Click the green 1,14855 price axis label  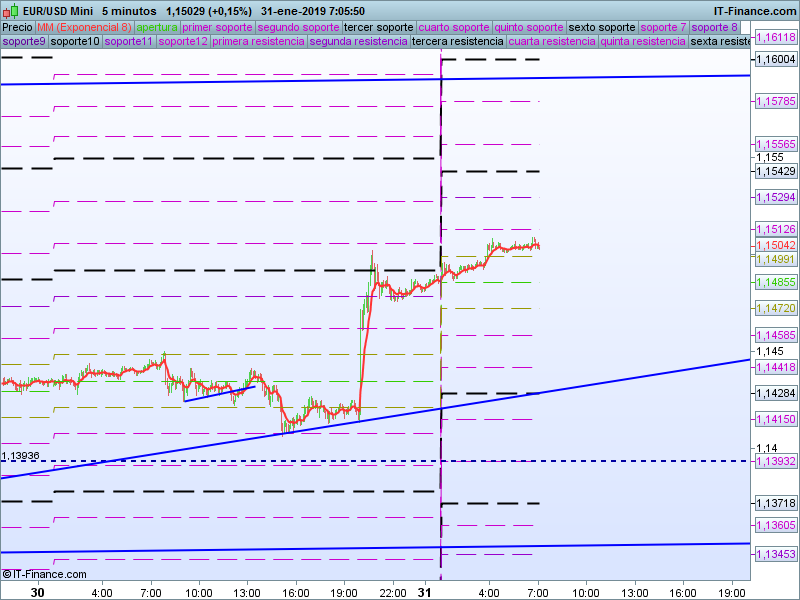(776, 283)
